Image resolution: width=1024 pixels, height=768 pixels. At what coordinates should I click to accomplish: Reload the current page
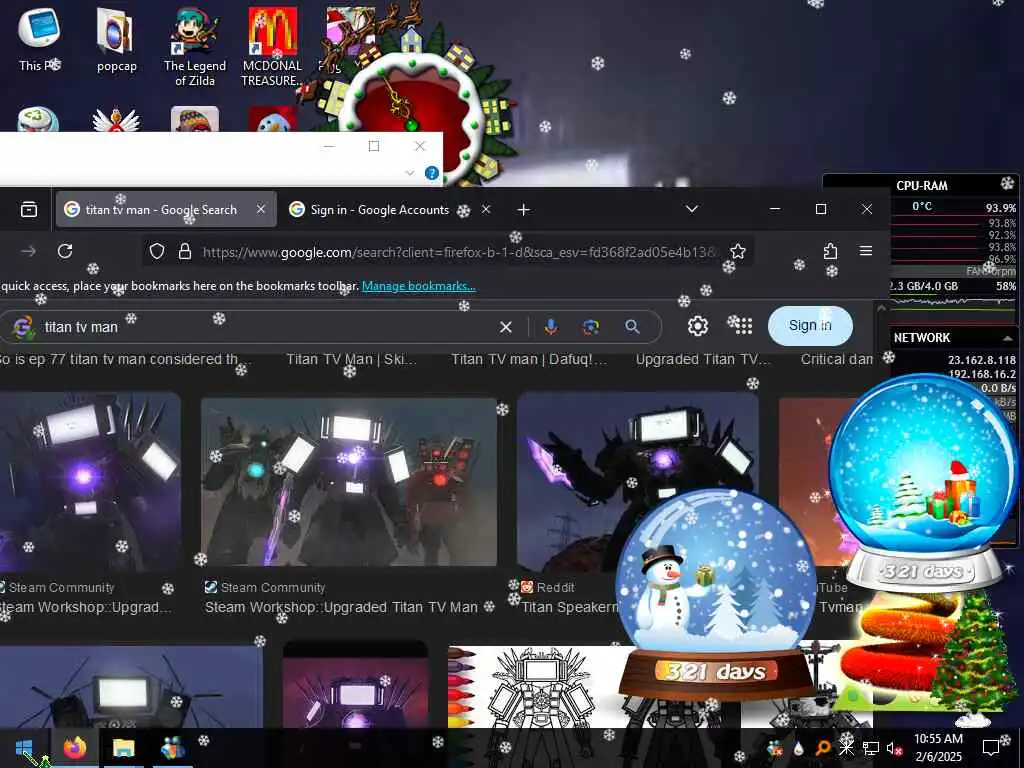pos(65,251)
